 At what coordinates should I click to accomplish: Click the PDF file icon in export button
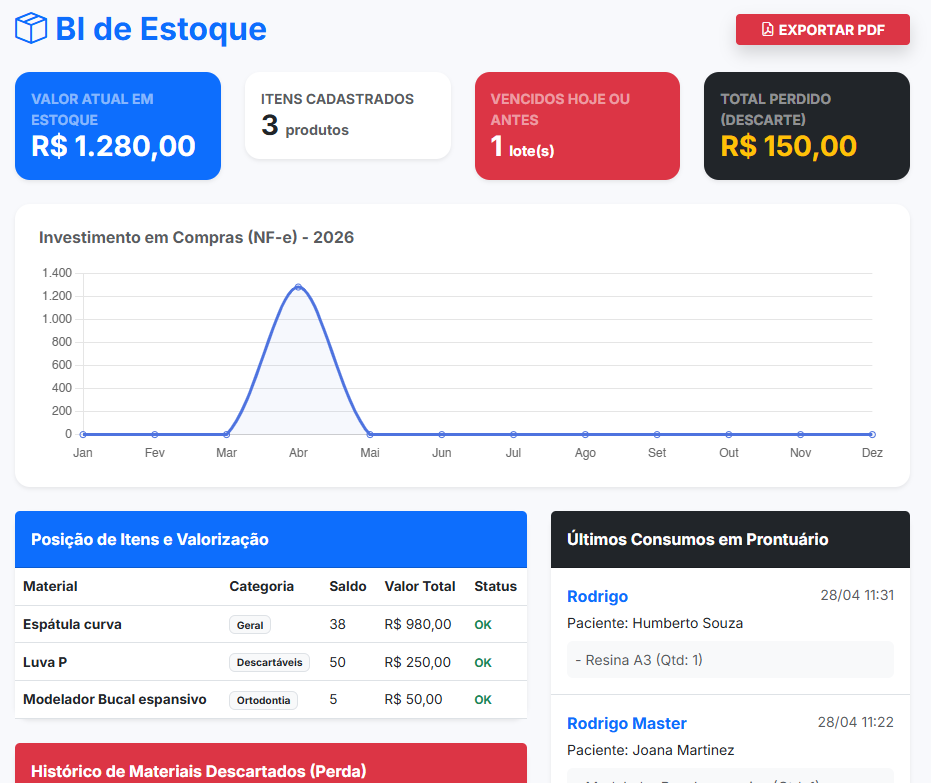pos(767,30)
